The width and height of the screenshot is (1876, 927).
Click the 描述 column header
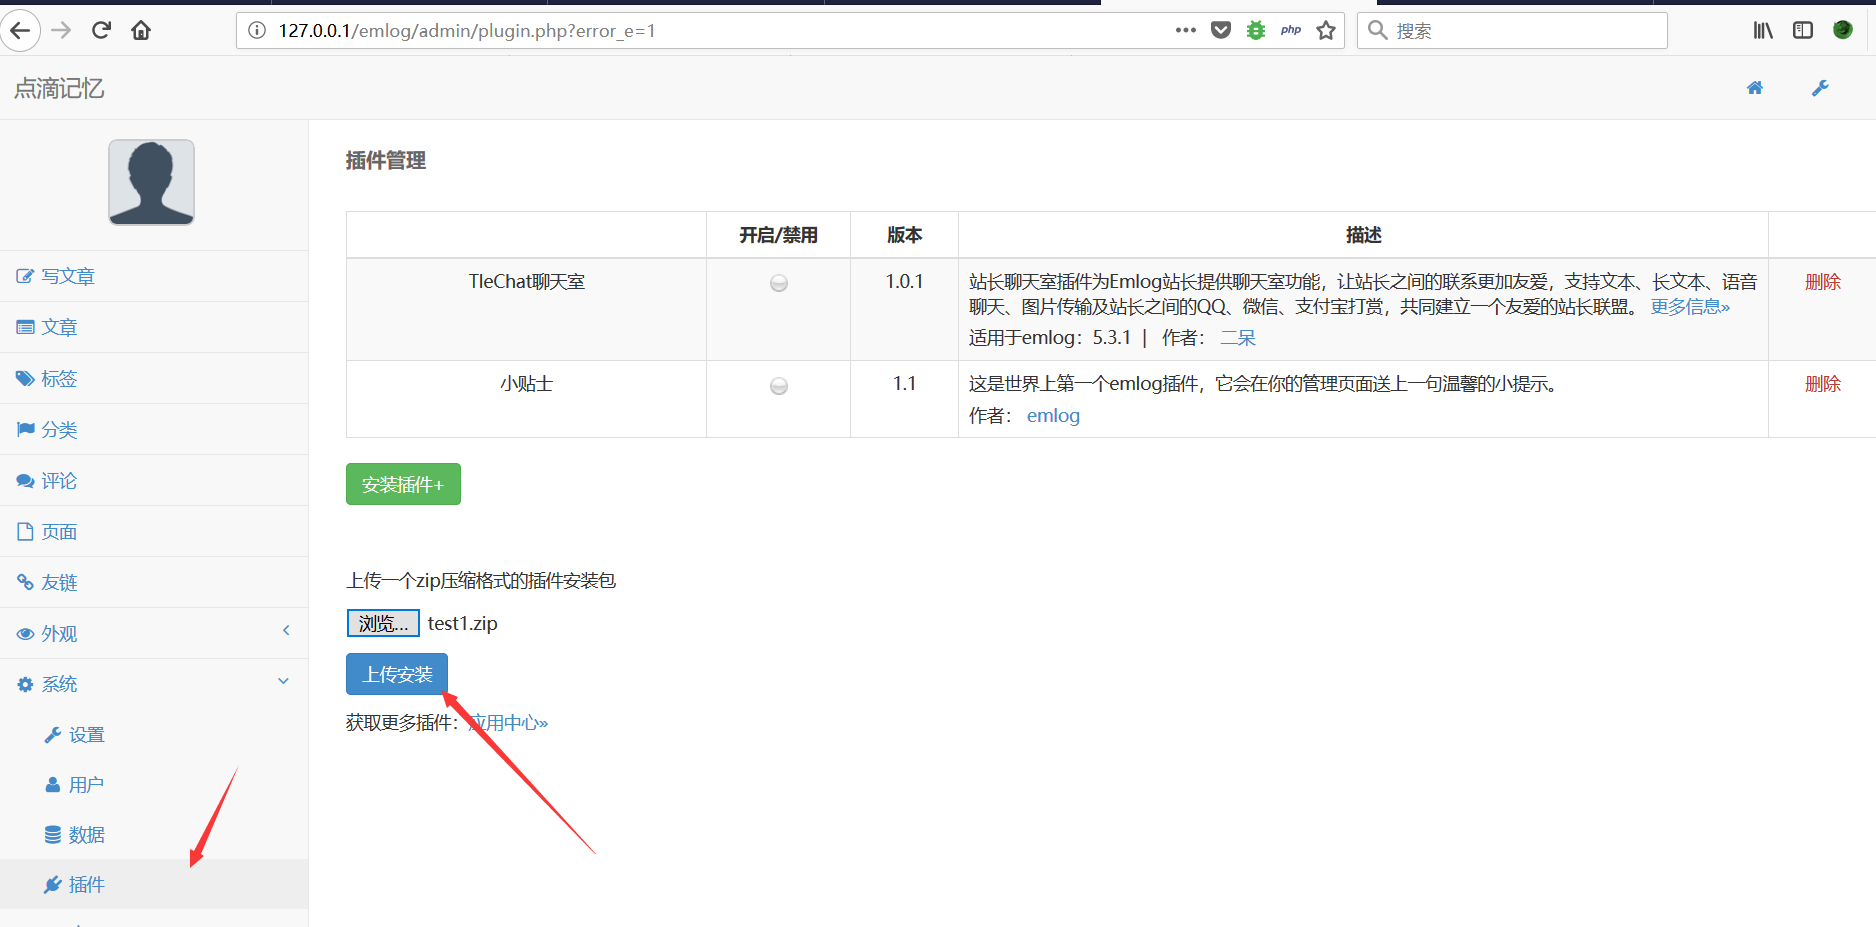[1363, 235]
